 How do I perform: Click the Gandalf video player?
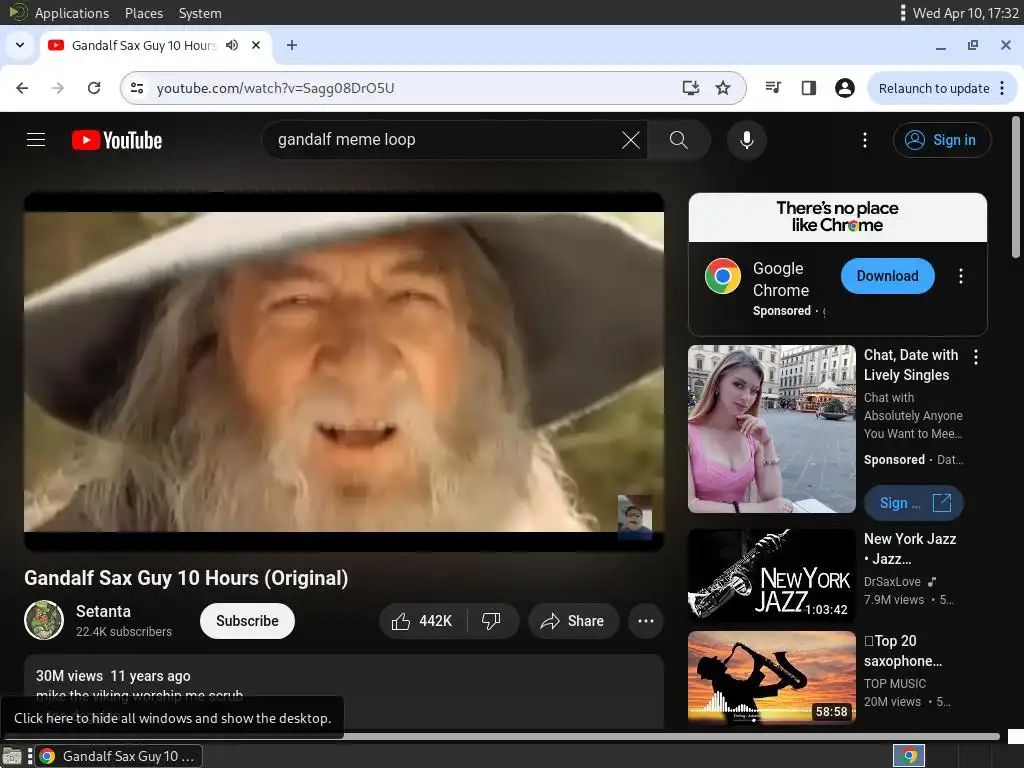tap(344, 372)
